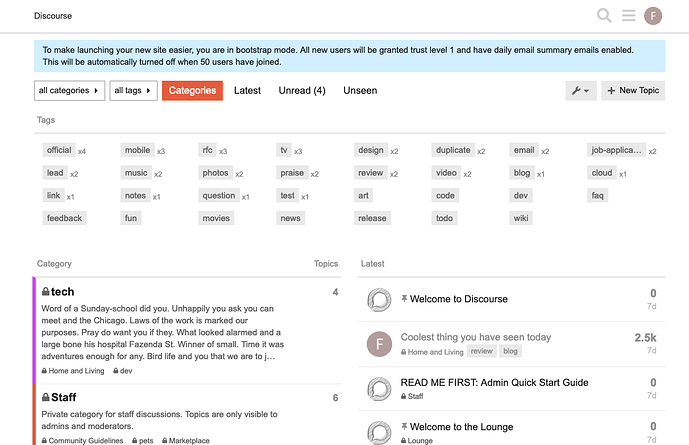Open the todo tag
The image size is (689, 445).
coord(444,218)
